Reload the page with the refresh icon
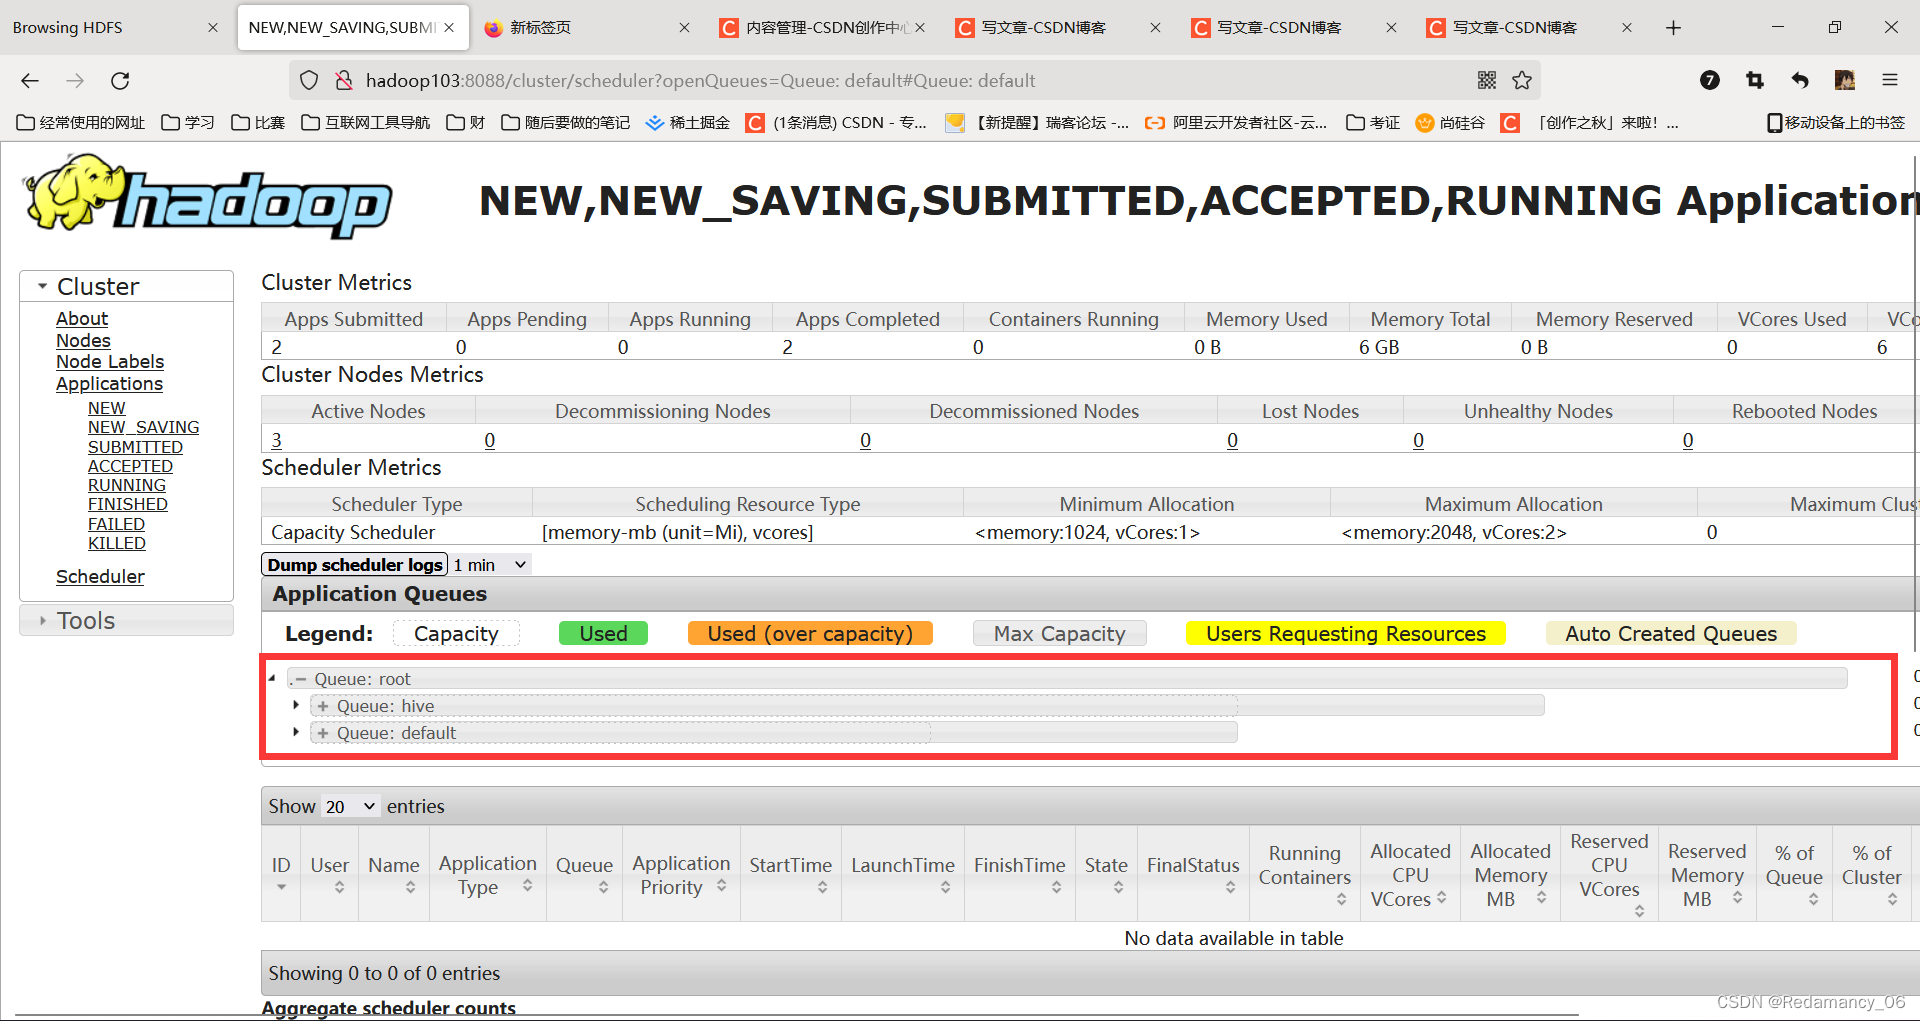The image size is (1920, 1021). (x=120, y=80)
